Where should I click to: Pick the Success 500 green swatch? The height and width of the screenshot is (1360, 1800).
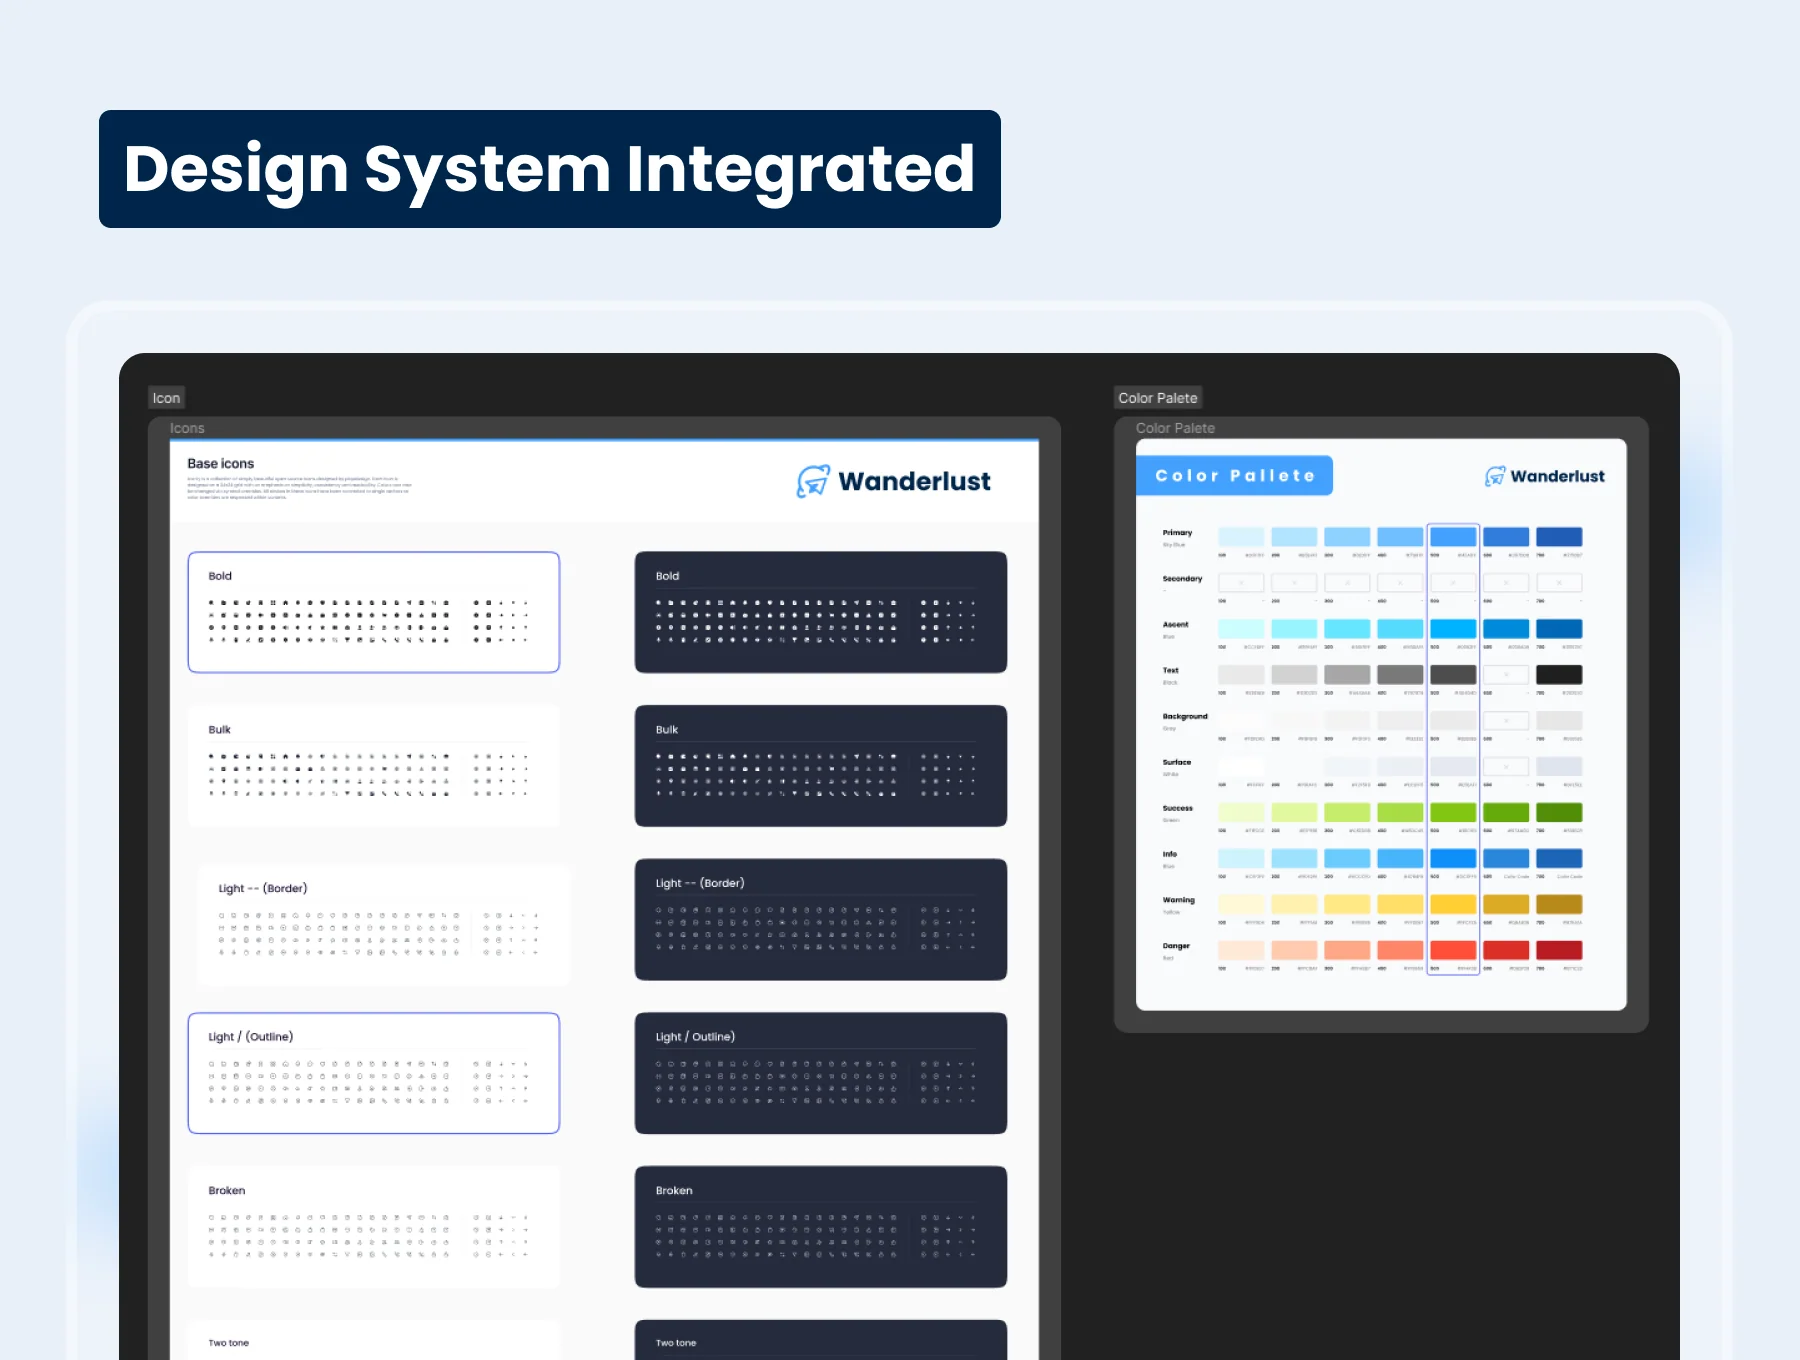(x=1453, y=813)
